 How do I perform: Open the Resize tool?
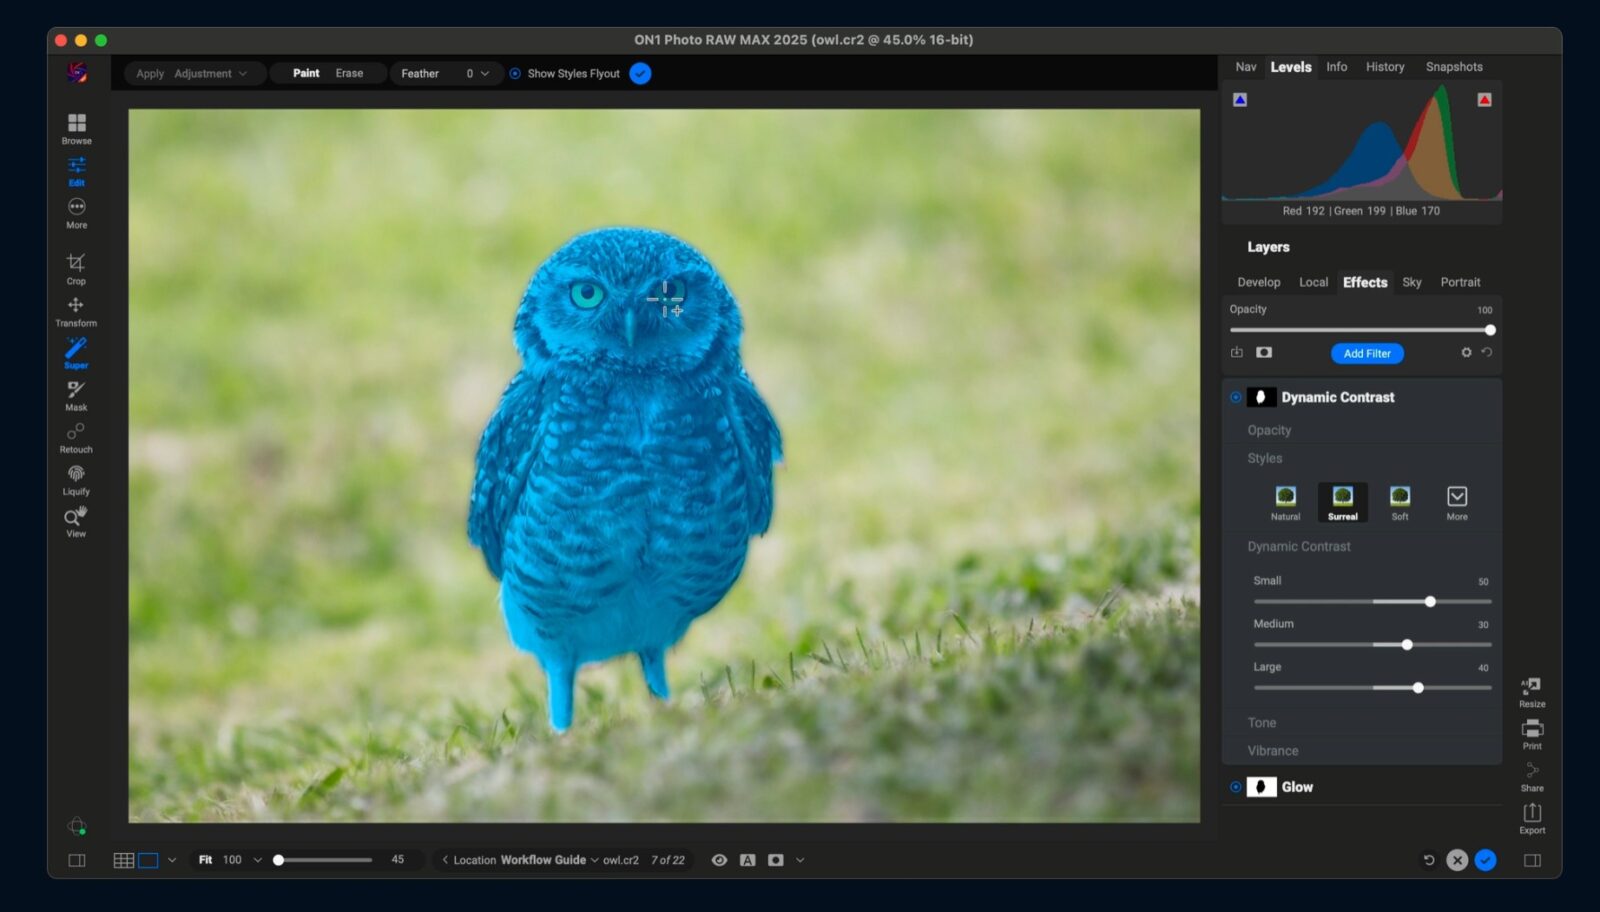(x=1532, y=690)
